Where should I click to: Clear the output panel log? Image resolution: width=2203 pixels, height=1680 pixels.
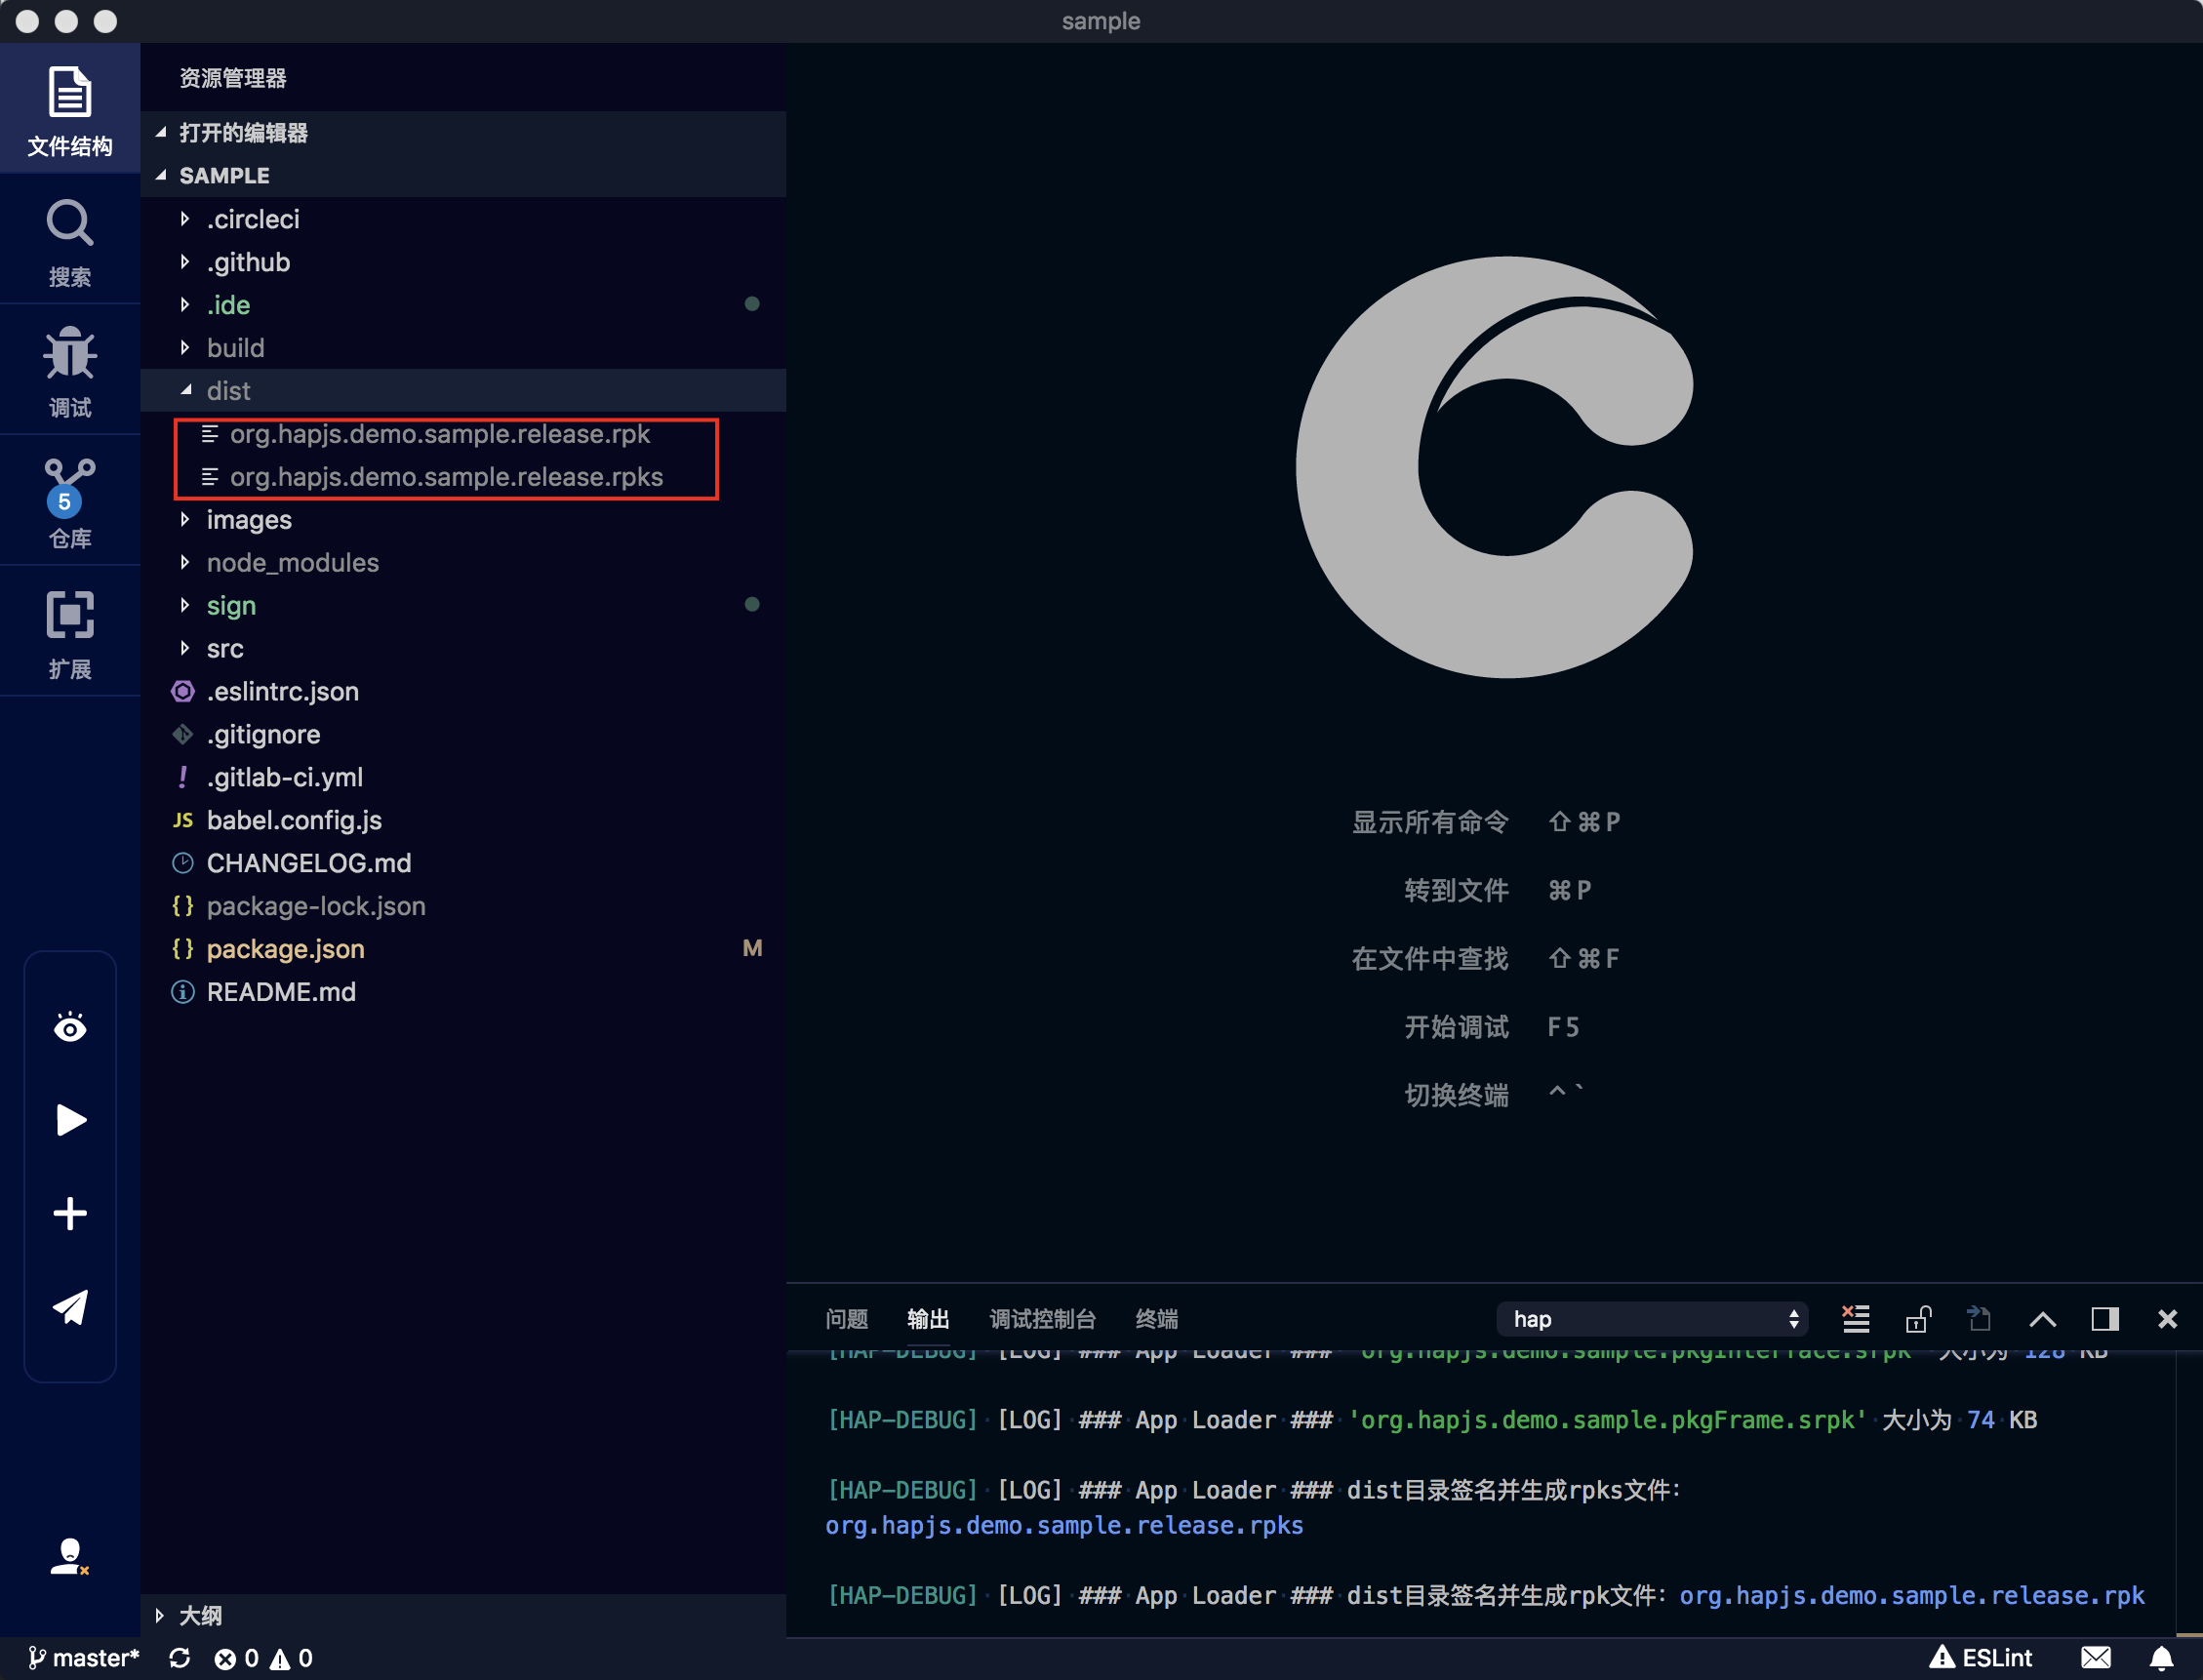click(x=1856, y=1319)
